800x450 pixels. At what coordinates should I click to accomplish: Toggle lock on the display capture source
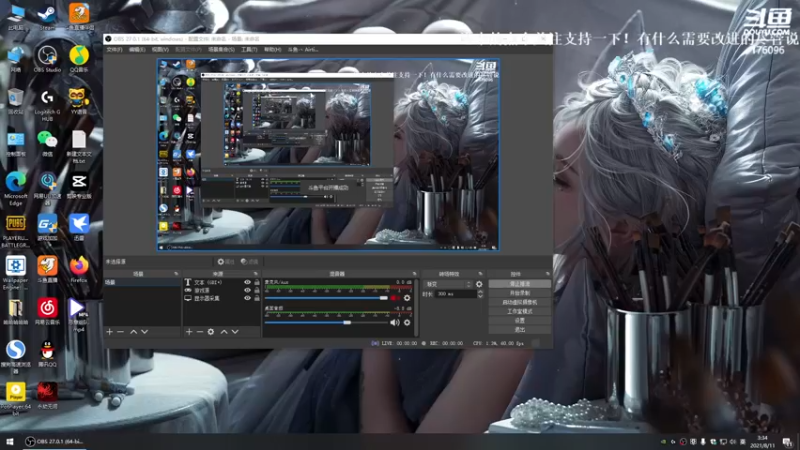257,298
